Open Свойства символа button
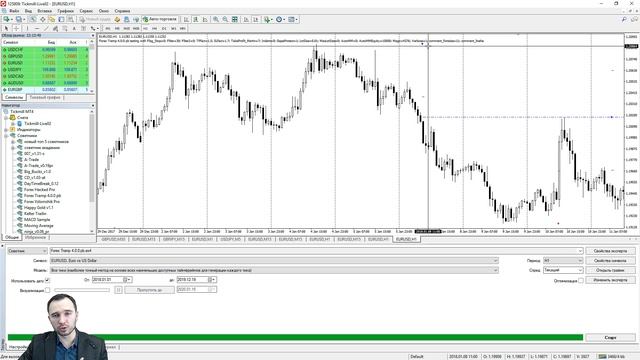 coord(610,260)
